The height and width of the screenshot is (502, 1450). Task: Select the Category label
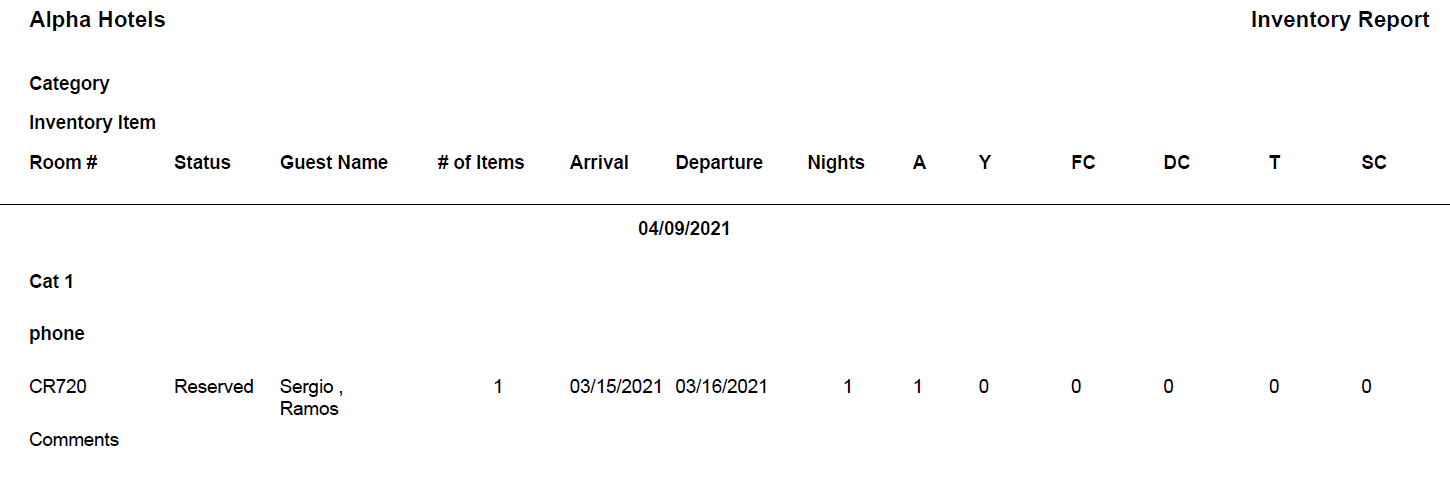(69, 84)
